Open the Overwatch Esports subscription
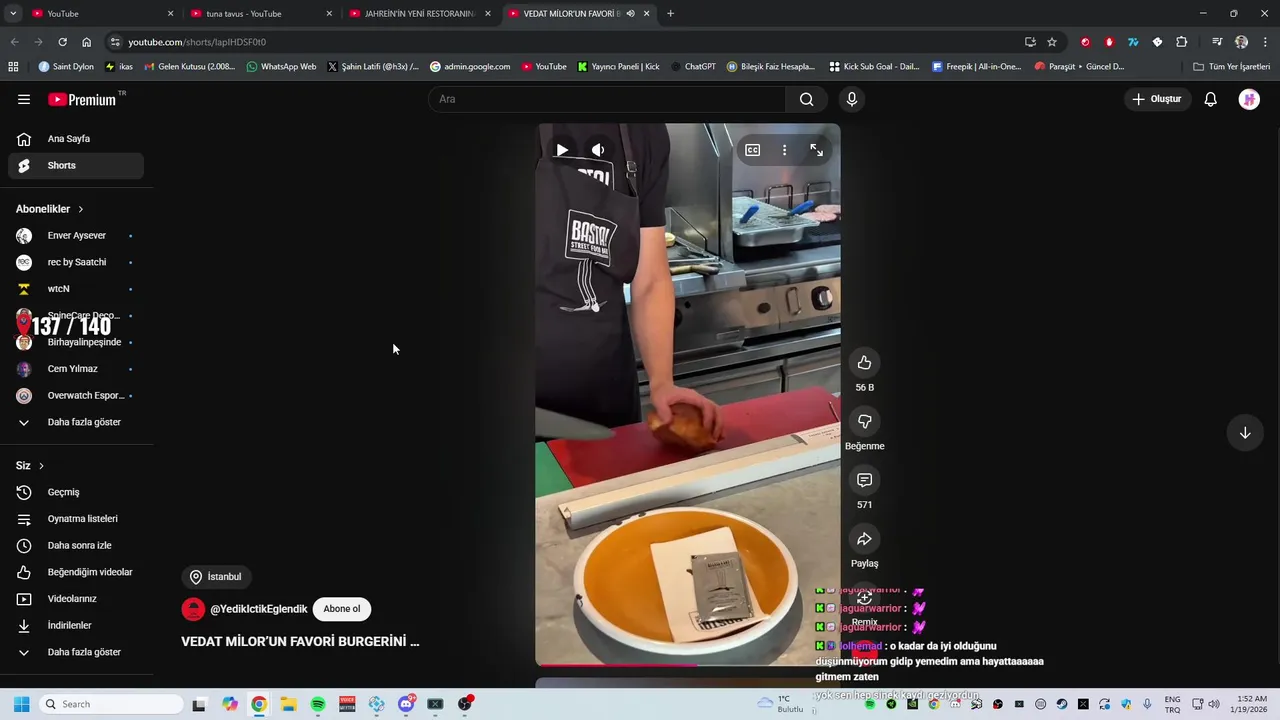Viewport: 1280px width, 720px height. pyautogui.click(x=76, y=395)
